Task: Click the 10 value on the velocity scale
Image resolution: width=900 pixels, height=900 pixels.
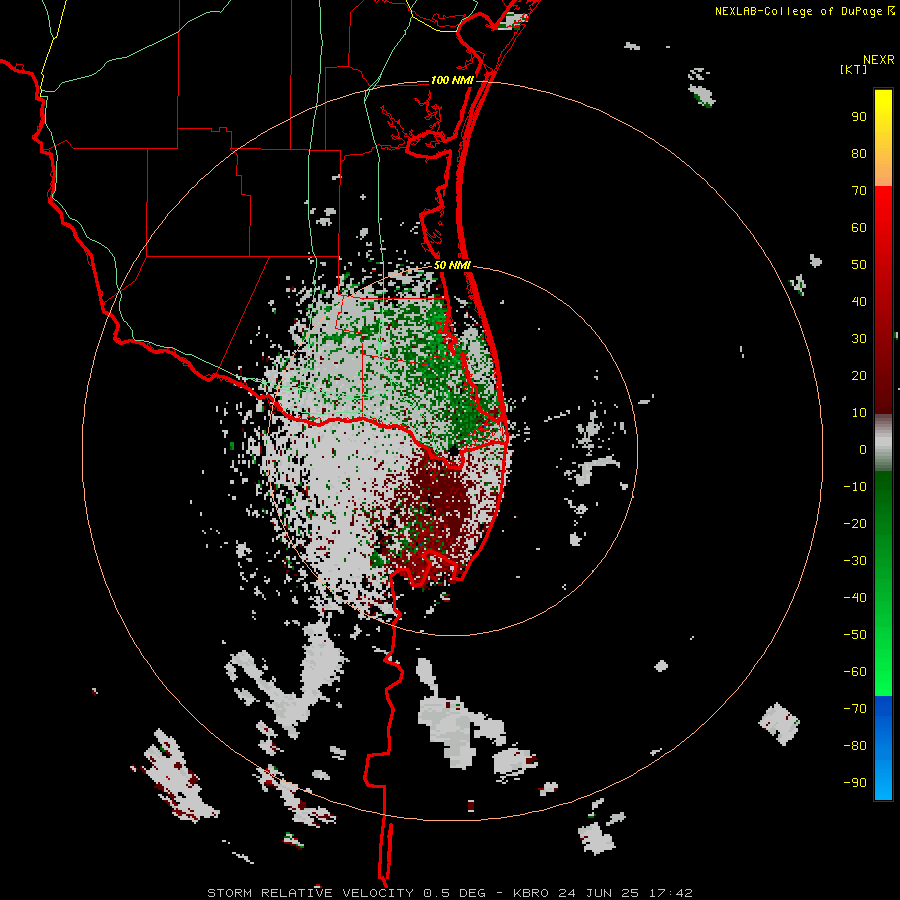Action: pos(859,413)
